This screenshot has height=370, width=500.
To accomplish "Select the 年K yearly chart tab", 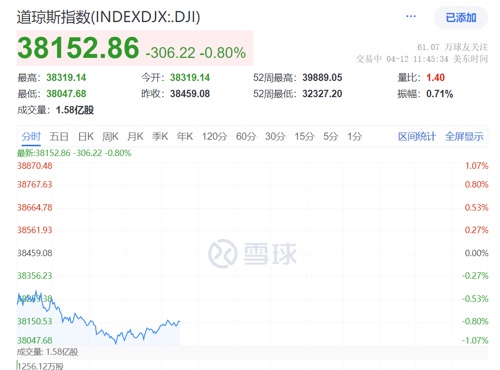I will [185, 136].
